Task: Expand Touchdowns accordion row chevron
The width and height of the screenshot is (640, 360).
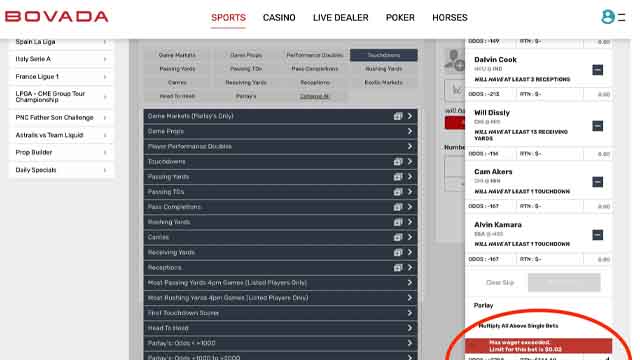Action: coord(410,162)
